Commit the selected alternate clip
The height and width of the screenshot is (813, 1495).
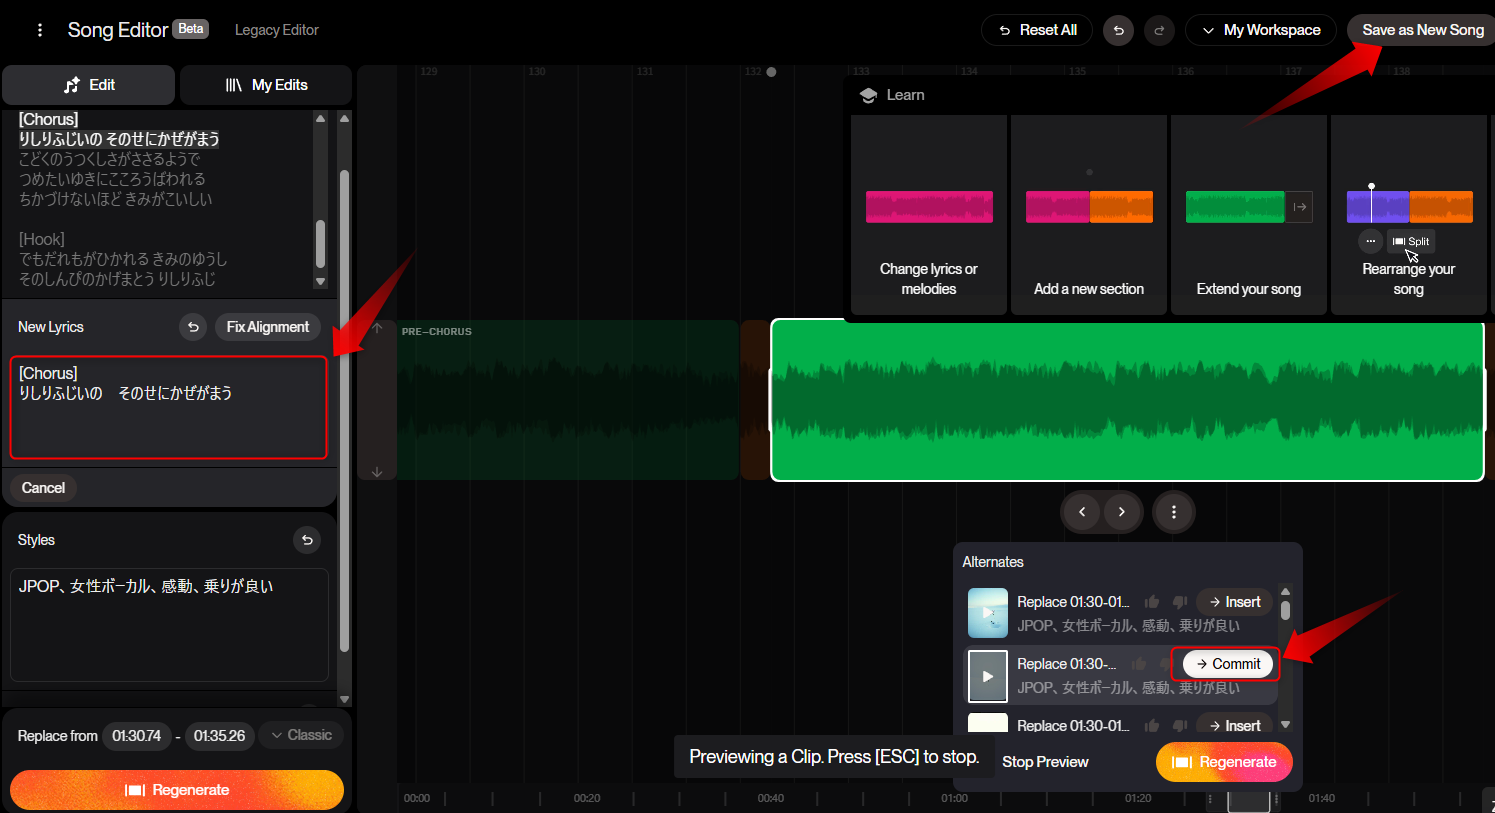1228,664
